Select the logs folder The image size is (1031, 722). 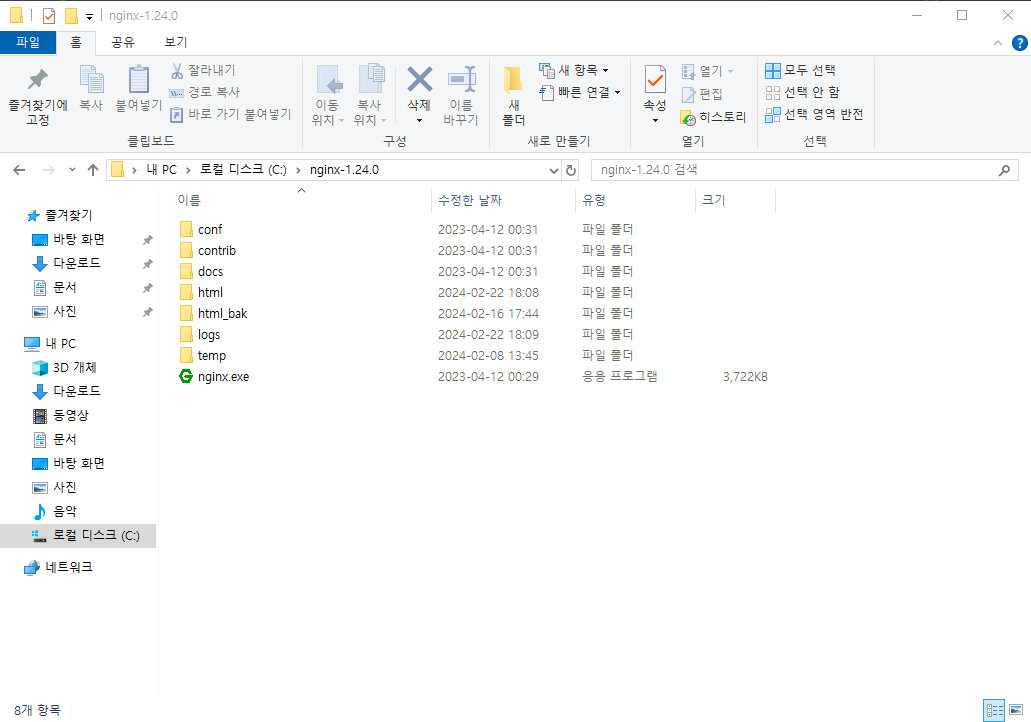pos(208,335)
